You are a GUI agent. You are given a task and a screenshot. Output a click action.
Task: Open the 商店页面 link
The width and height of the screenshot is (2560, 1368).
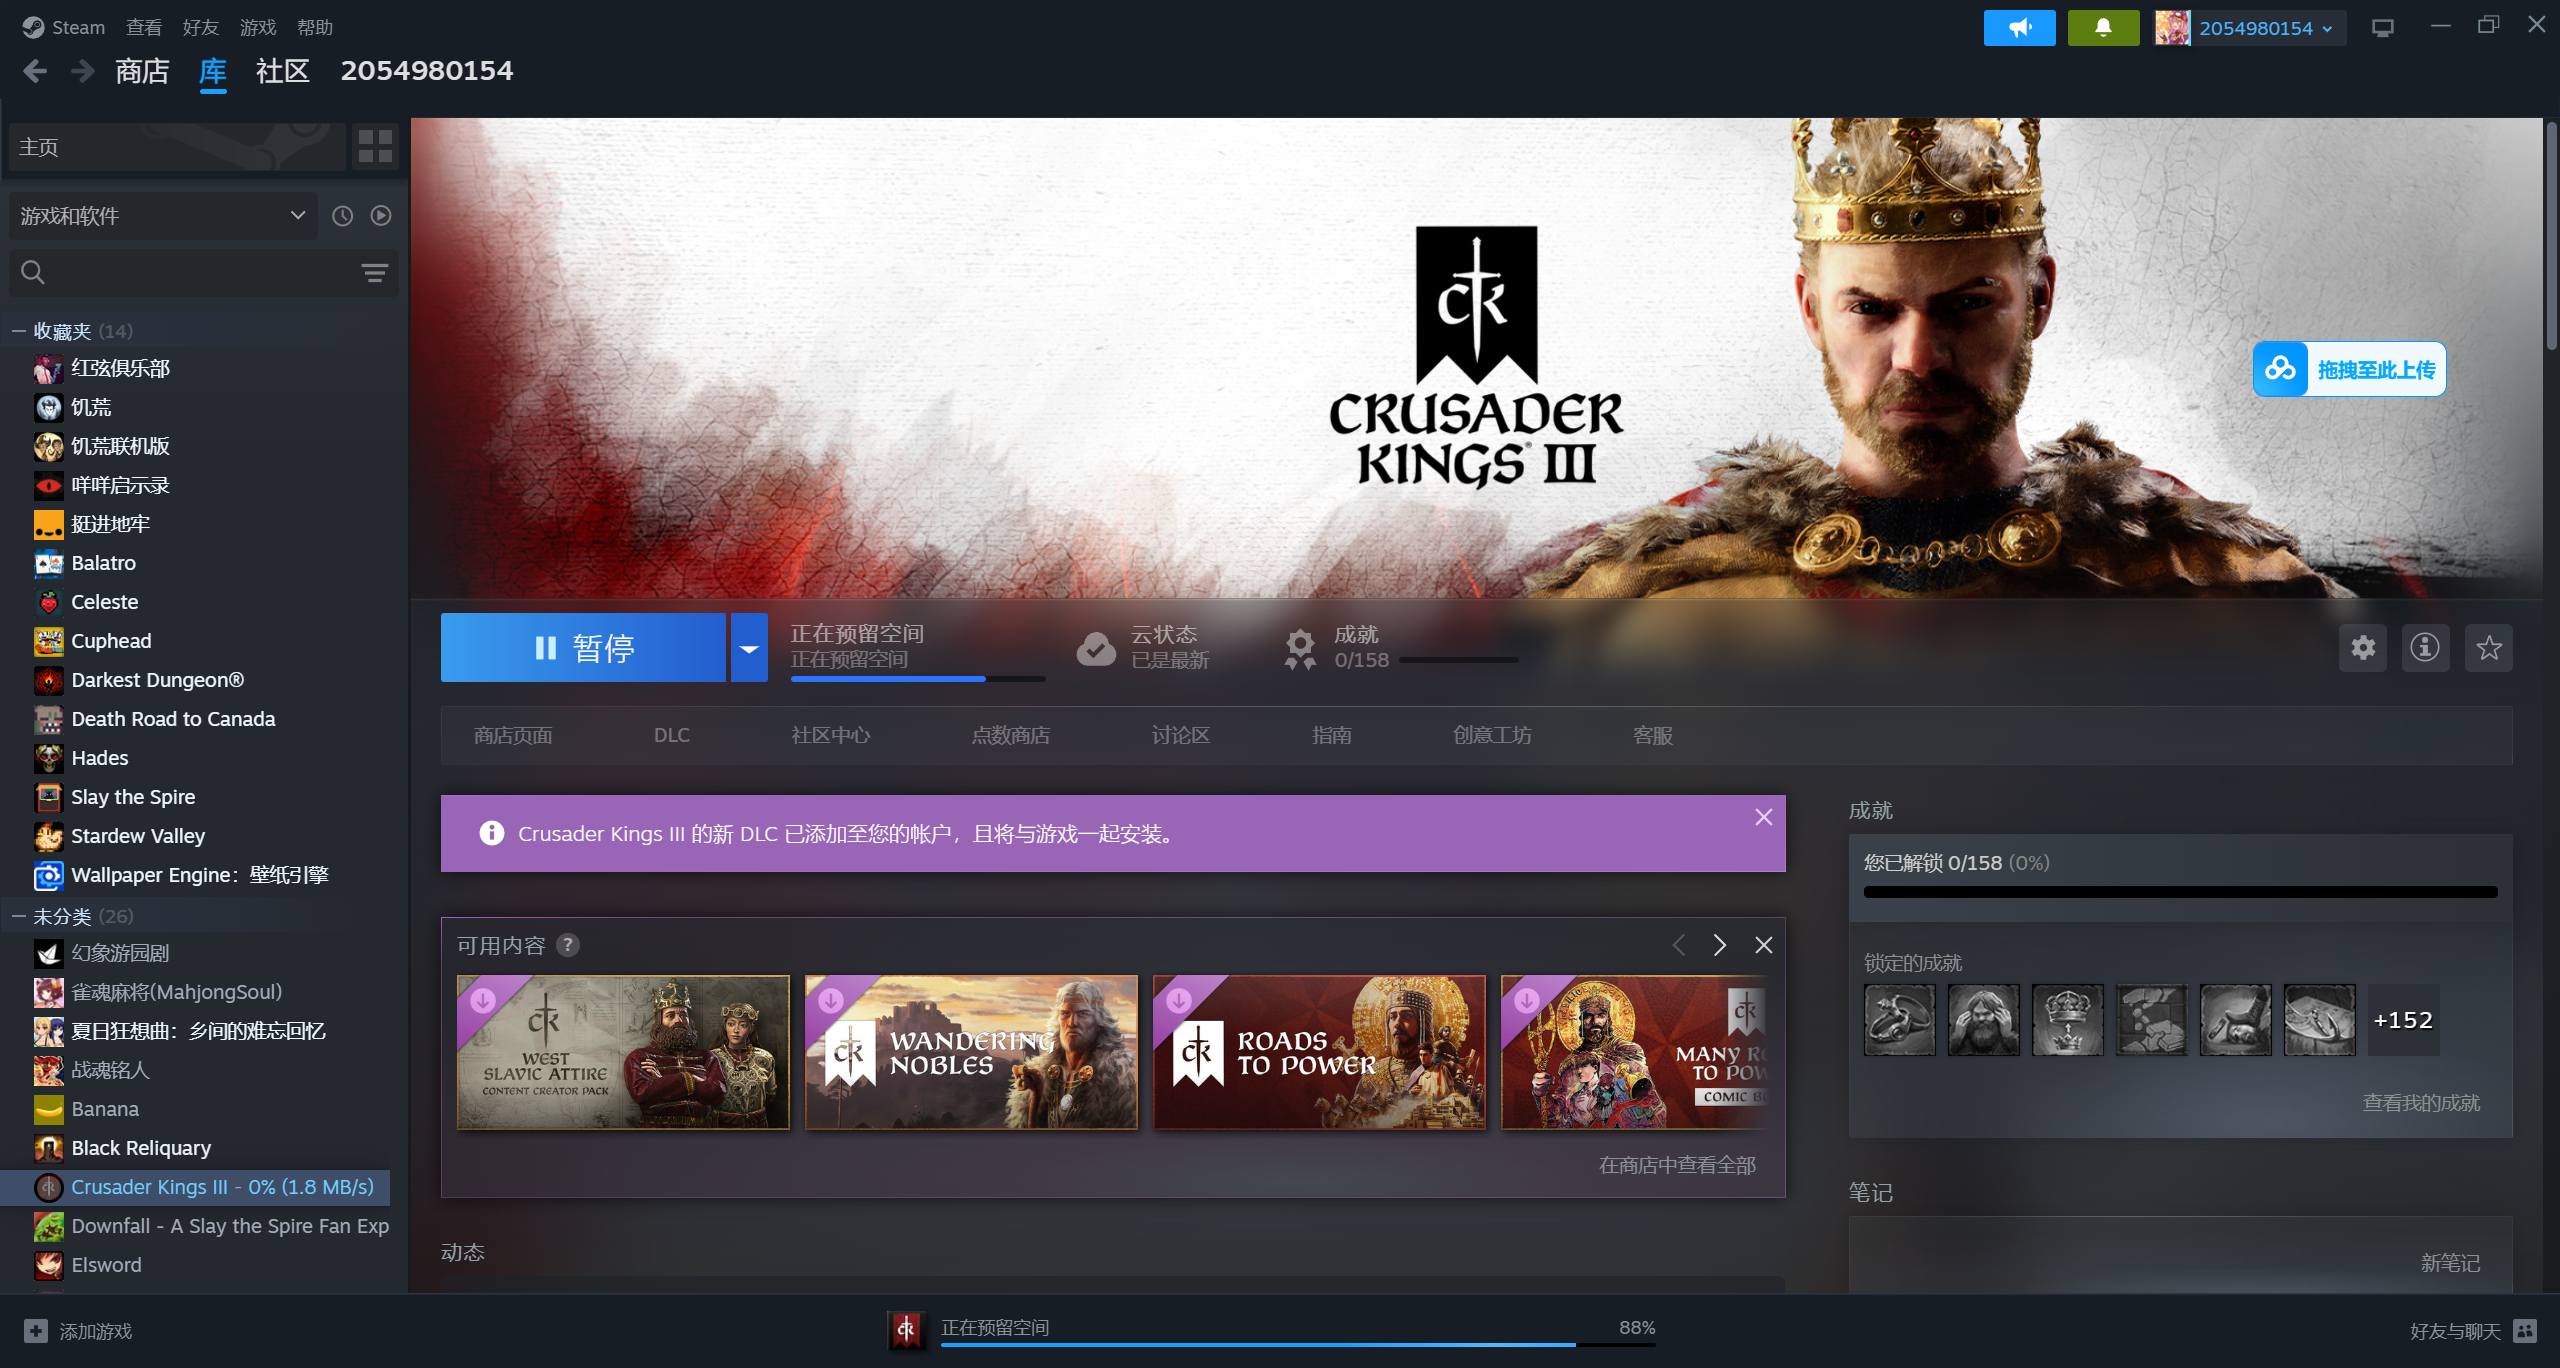[513, 735]
